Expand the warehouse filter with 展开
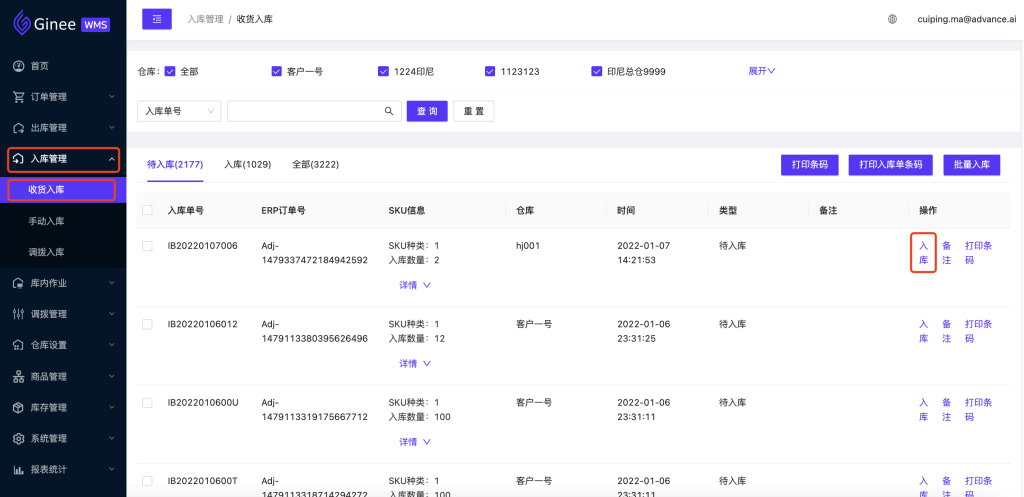 pyautogui.click(x=761, y=71)
